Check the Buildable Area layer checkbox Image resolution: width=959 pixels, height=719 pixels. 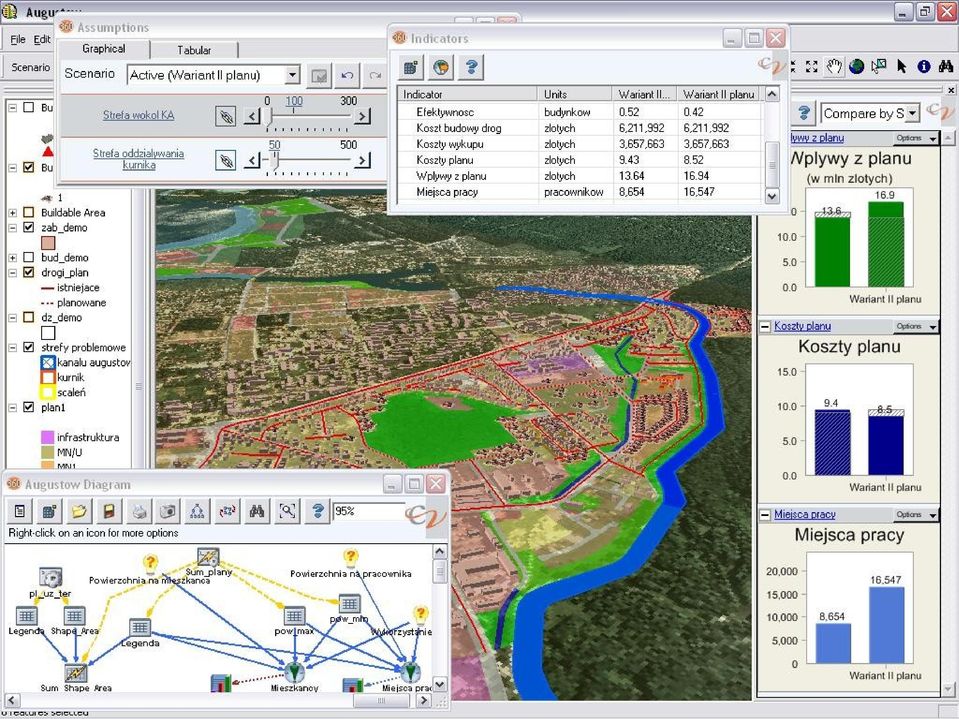coord(29,213)
